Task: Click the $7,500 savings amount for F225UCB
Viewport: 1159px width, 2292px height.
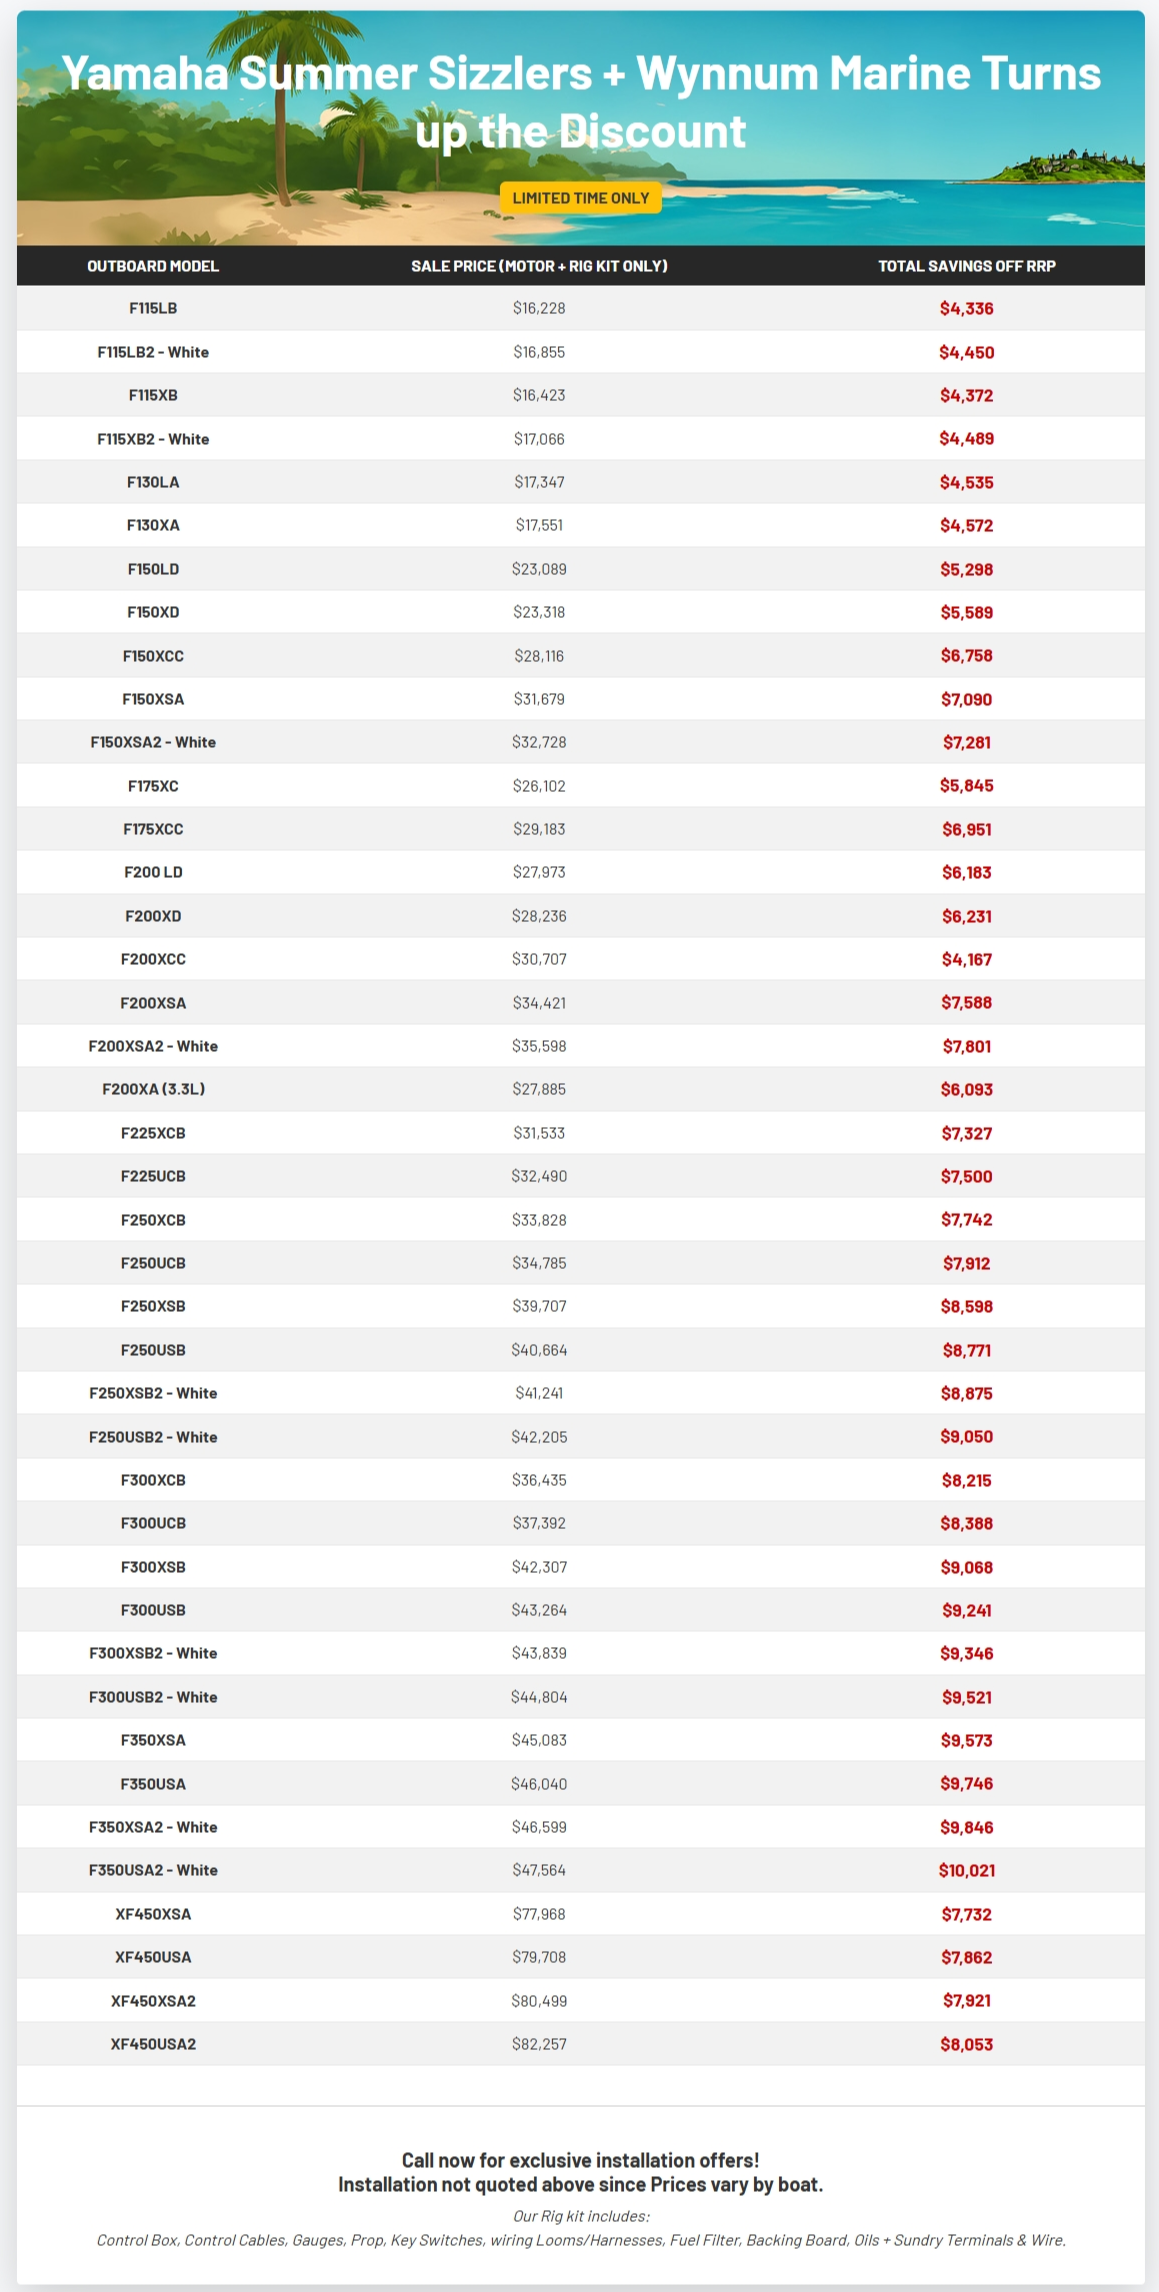Action: coord(966,1176)
